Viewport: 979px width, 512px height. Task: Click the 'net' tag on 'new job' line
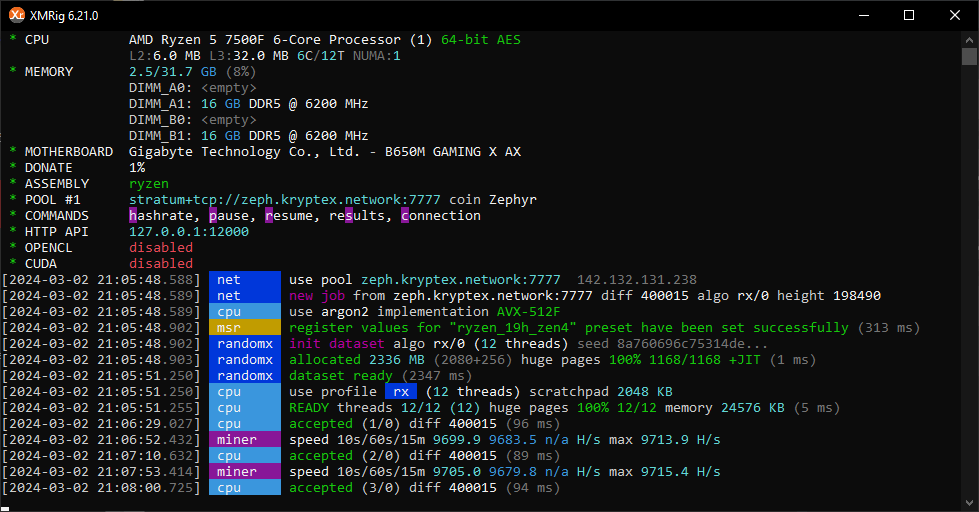coord(245,295)
